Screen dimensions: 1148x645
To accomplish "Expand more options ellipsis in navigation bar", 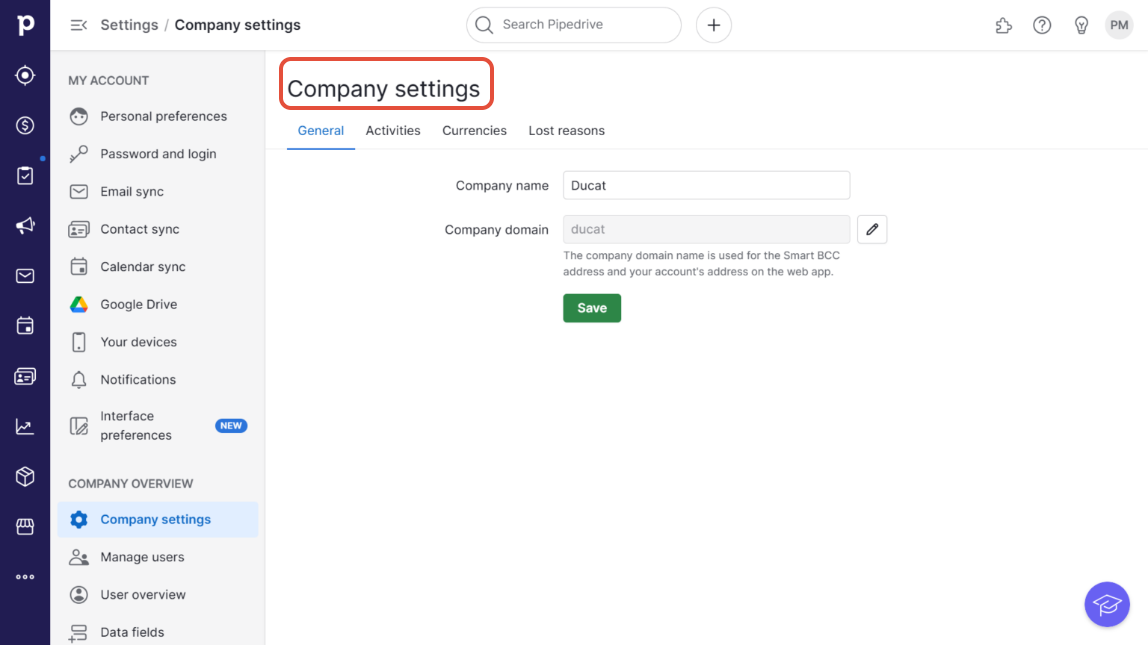I will point(25,577).
